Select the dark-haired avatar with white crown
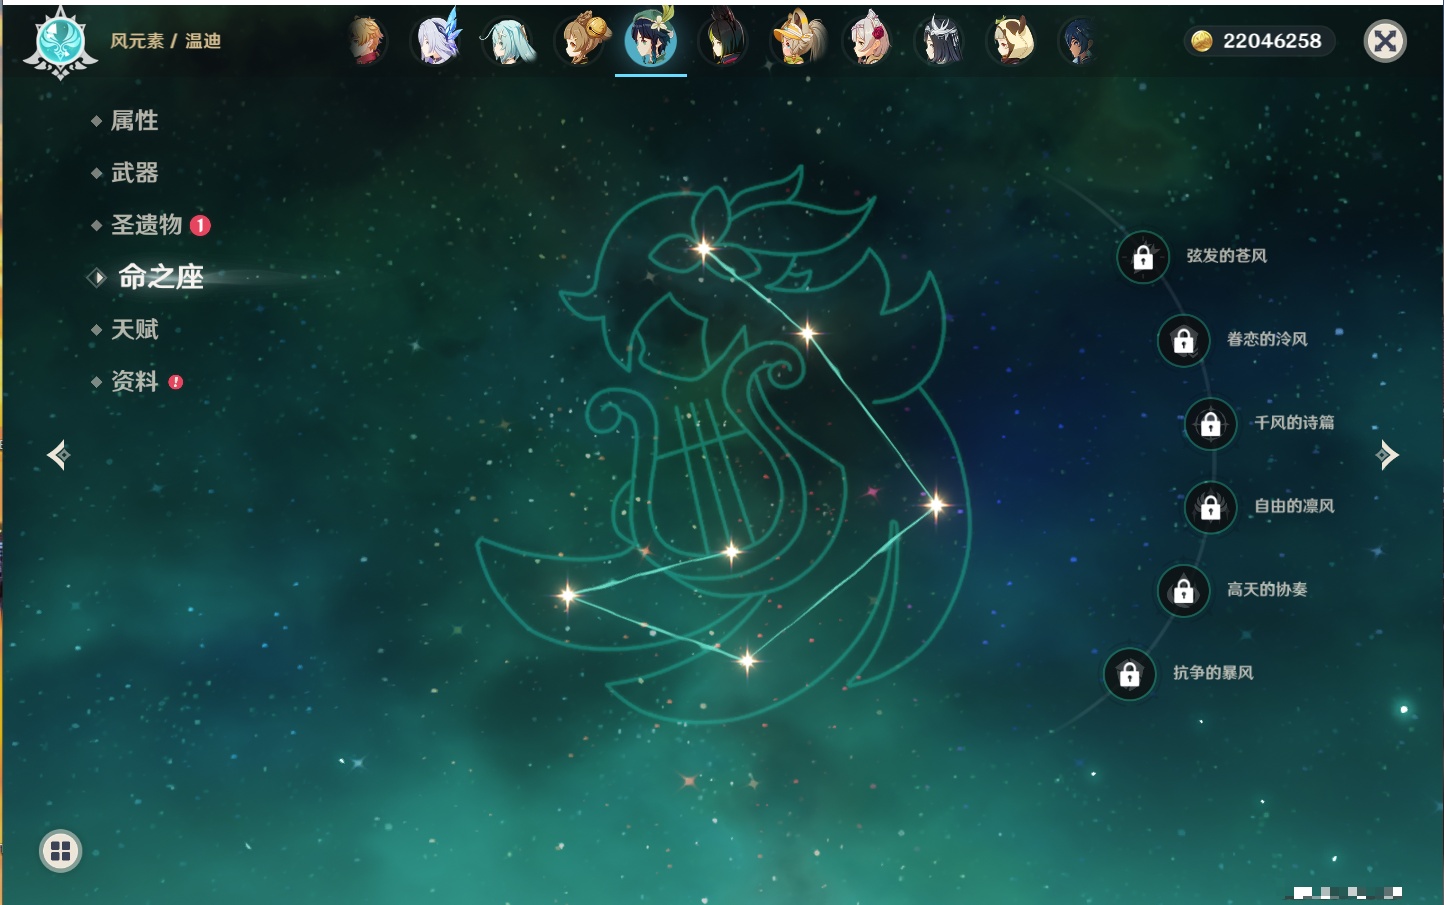 [940, 41]
